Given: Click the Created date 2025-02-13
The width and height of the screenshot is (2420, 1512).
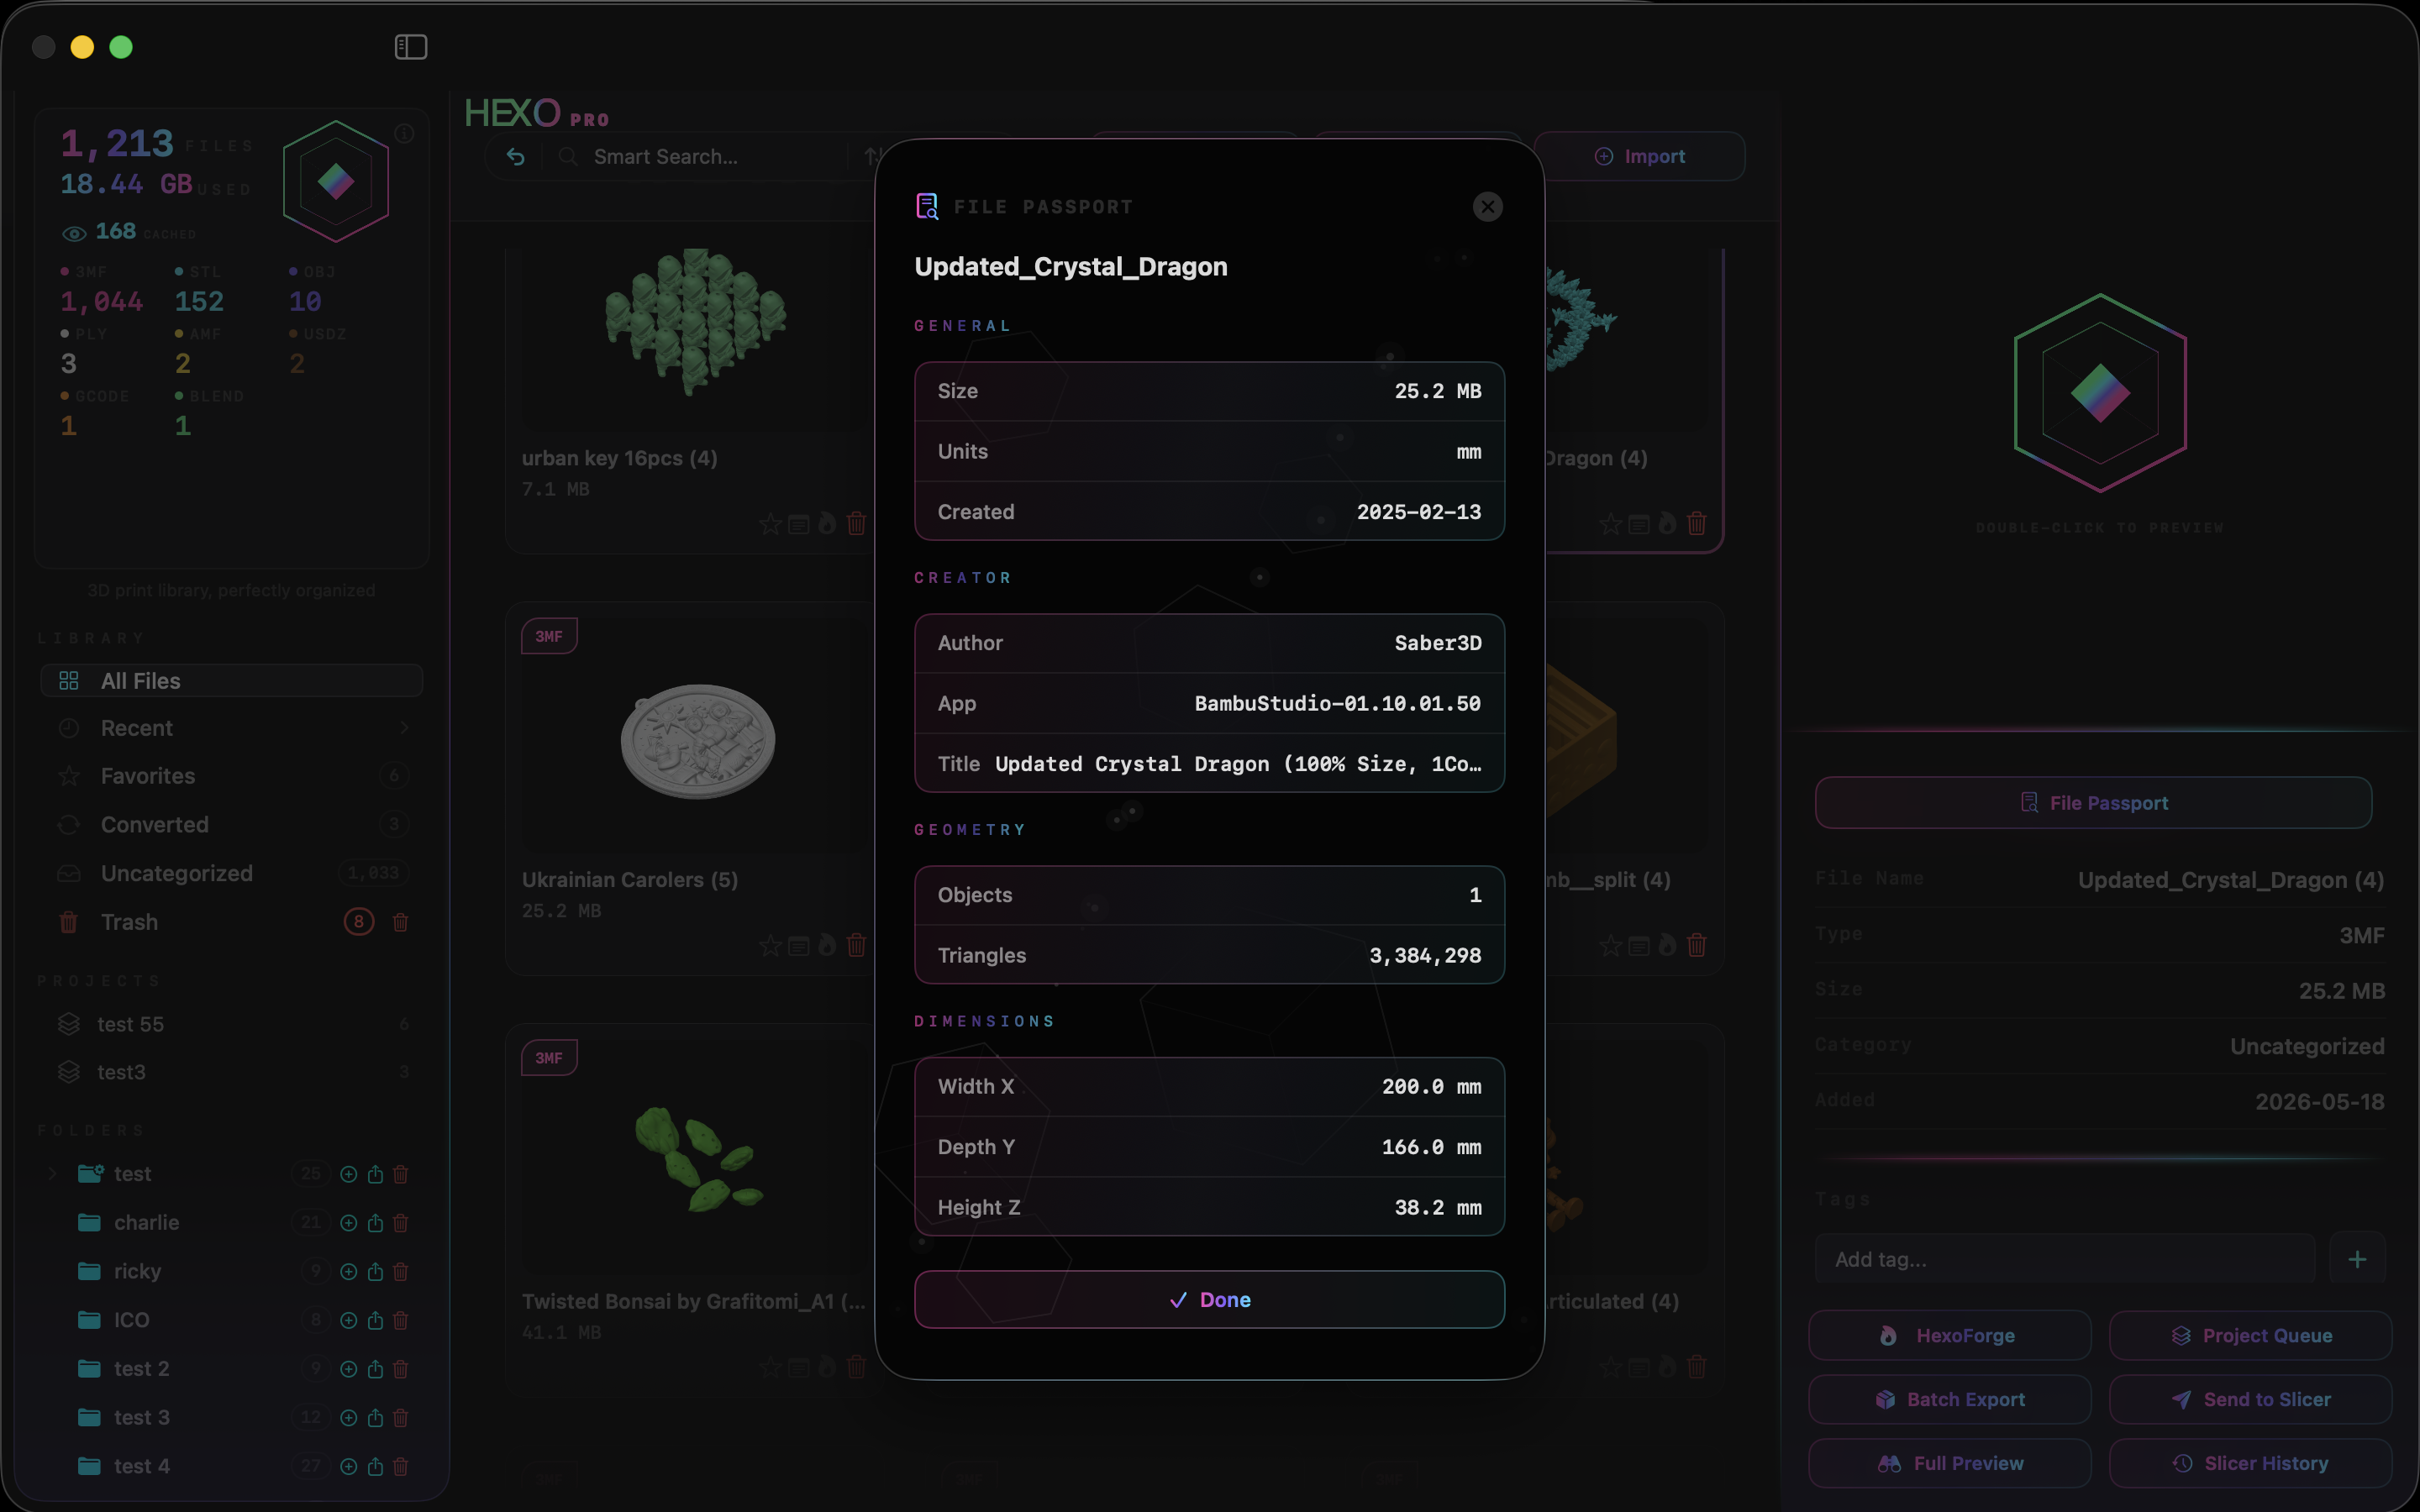Looking at the screenshot, I should tap(1418, 512).
